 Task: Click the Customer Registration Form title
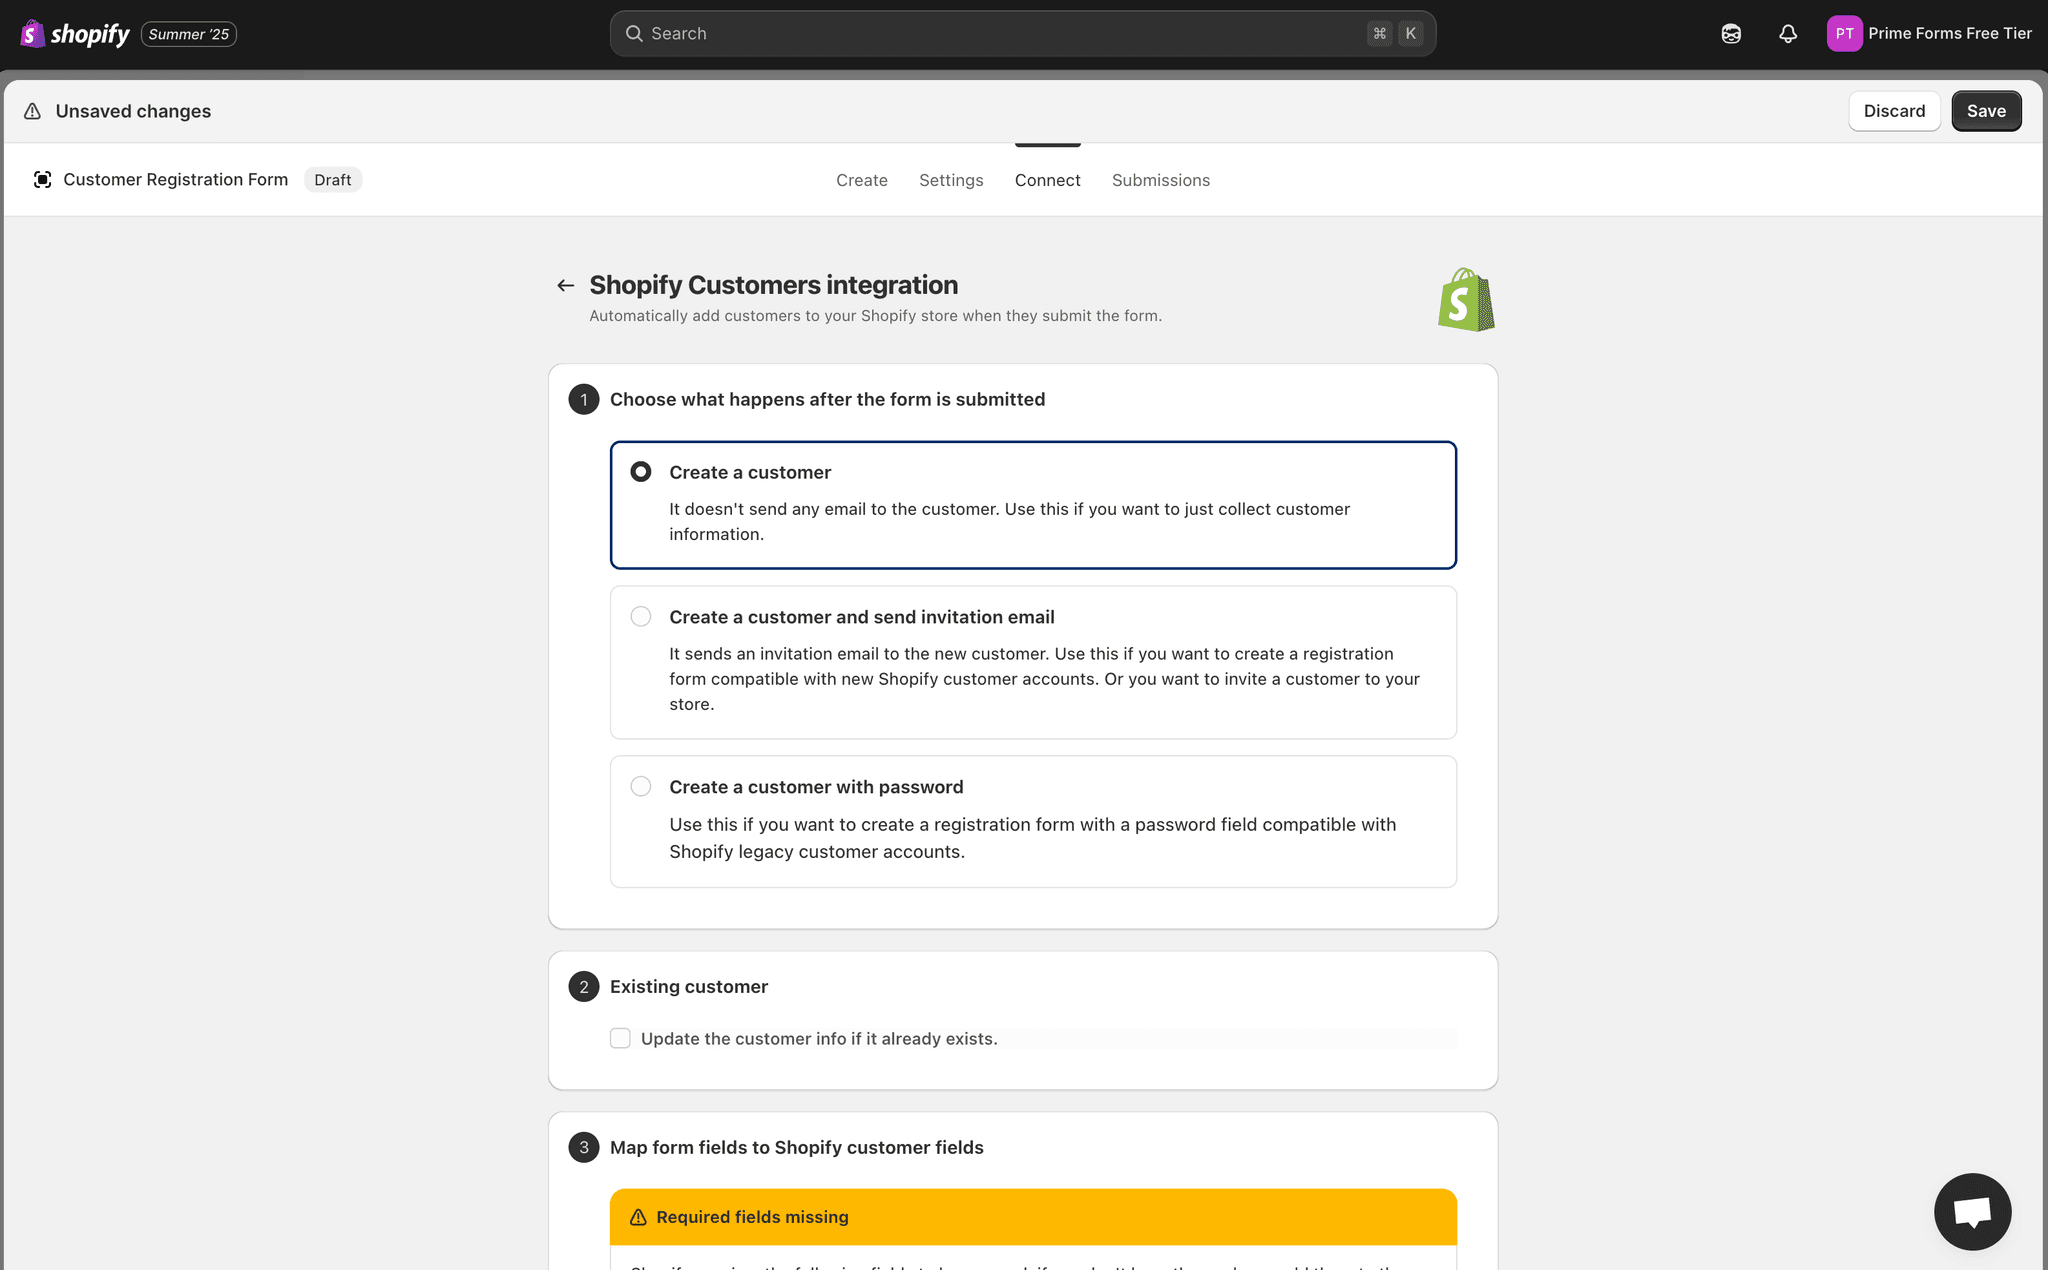[176, 180]
